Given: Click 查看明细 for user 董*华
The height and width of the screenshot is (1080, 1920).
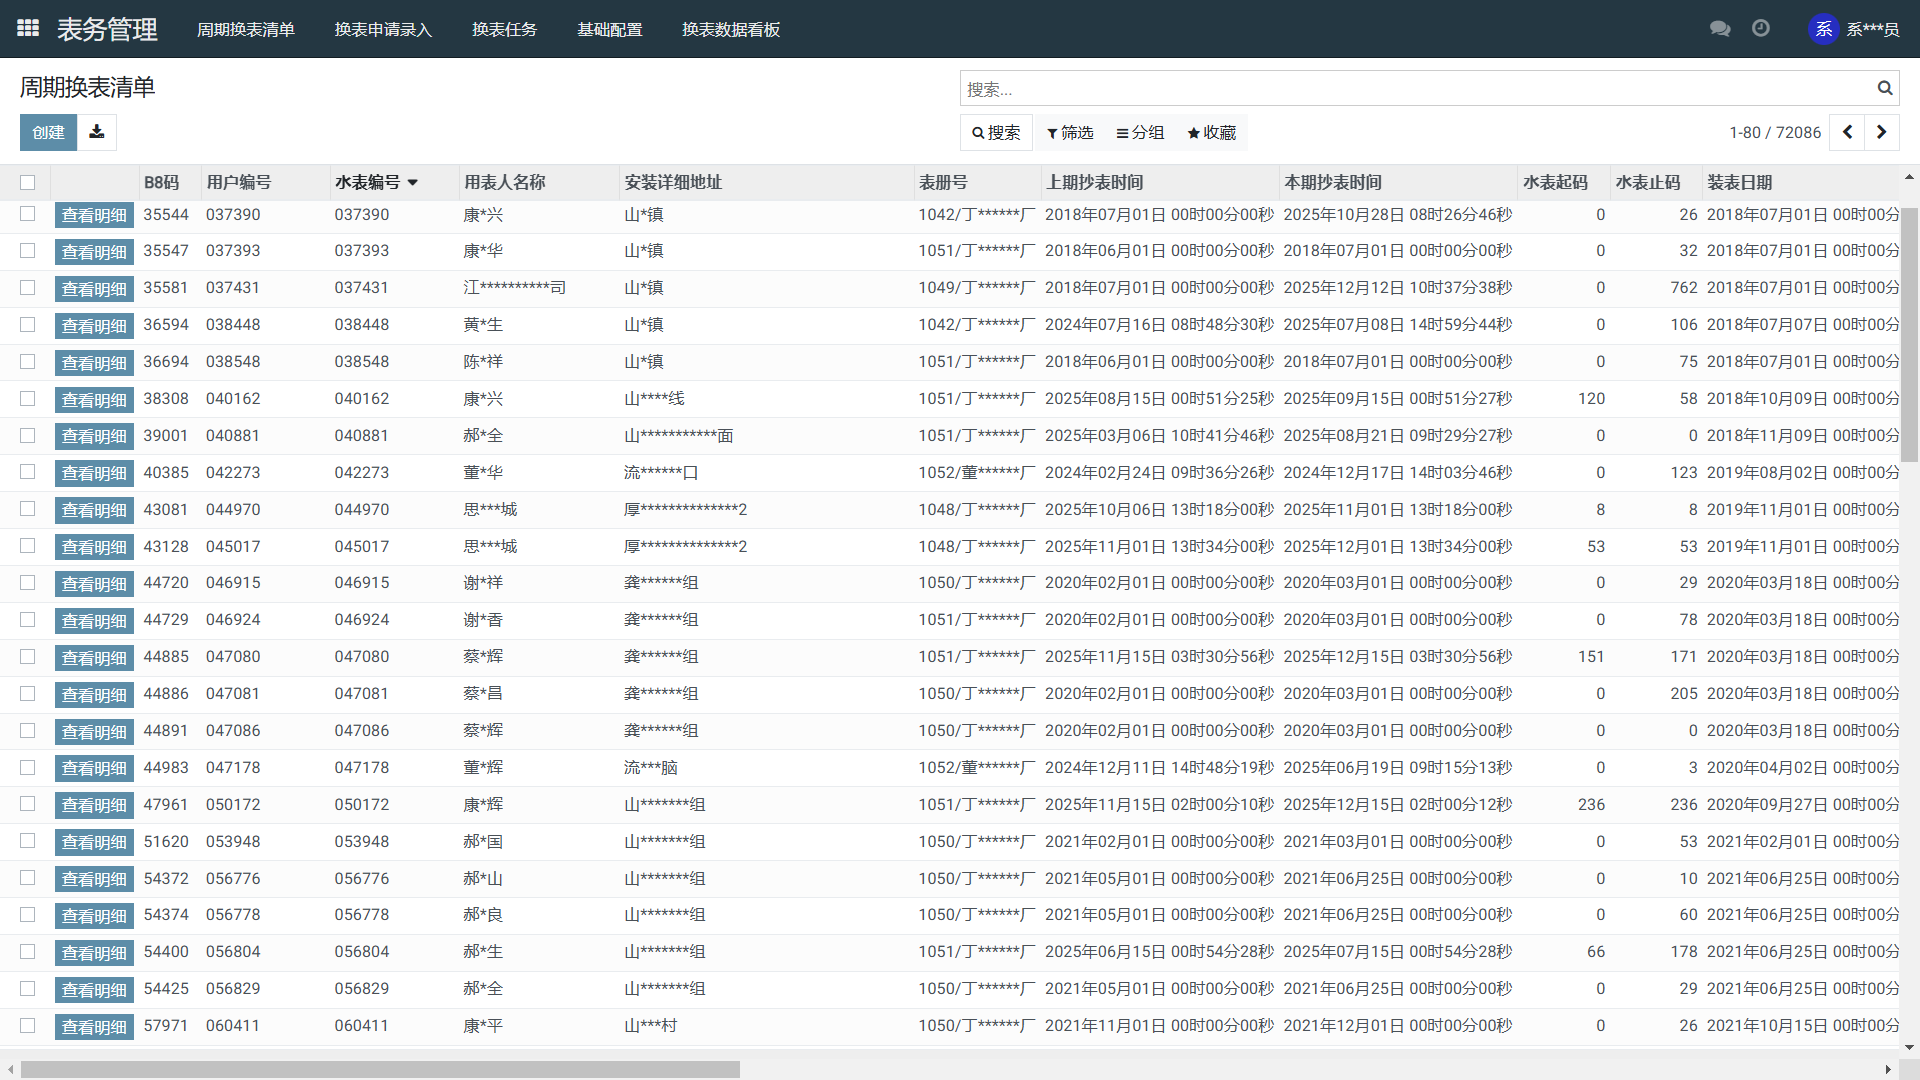Looking at the screenshot, I should click(94, 472).
